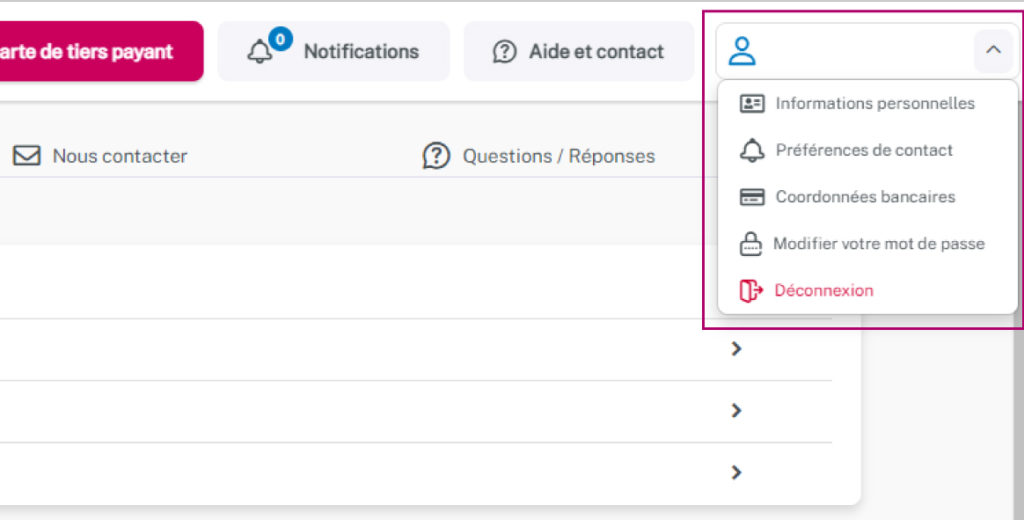Click the red exit door Déconnexion icon

pyautogui.click(x=751, y=291)
